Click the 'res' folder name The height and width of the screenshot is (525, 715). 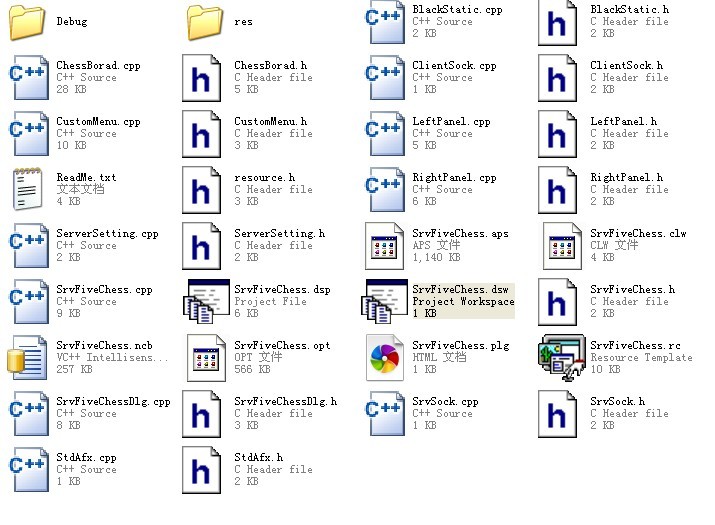243,21
